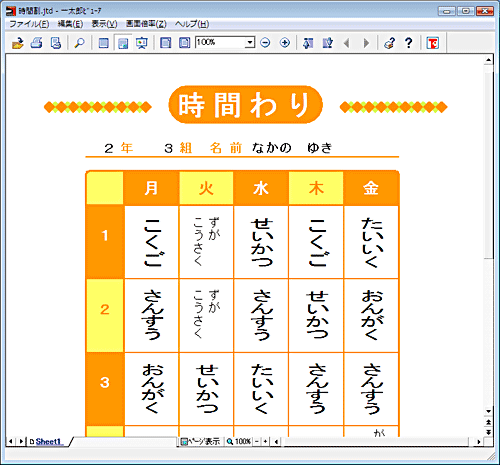Click vertical scrollbar down arrow
Screen dimensions: 500x465
click(488, 411)
